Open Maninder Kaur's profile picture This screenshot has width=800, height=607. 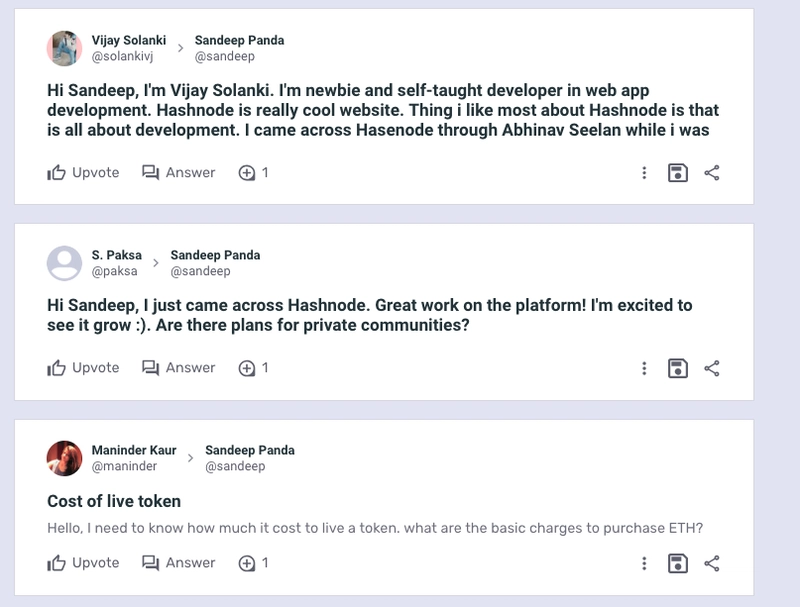tap(64, 458)
